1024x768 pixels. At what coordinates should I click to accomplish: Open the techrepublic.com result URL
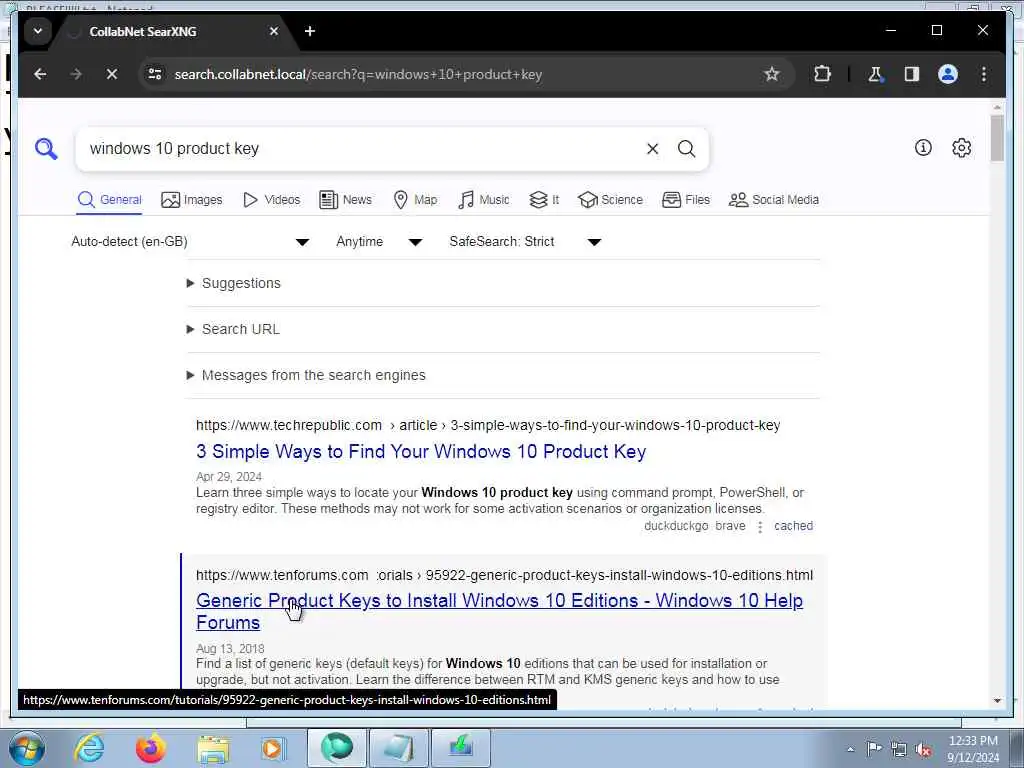point(488,425)
